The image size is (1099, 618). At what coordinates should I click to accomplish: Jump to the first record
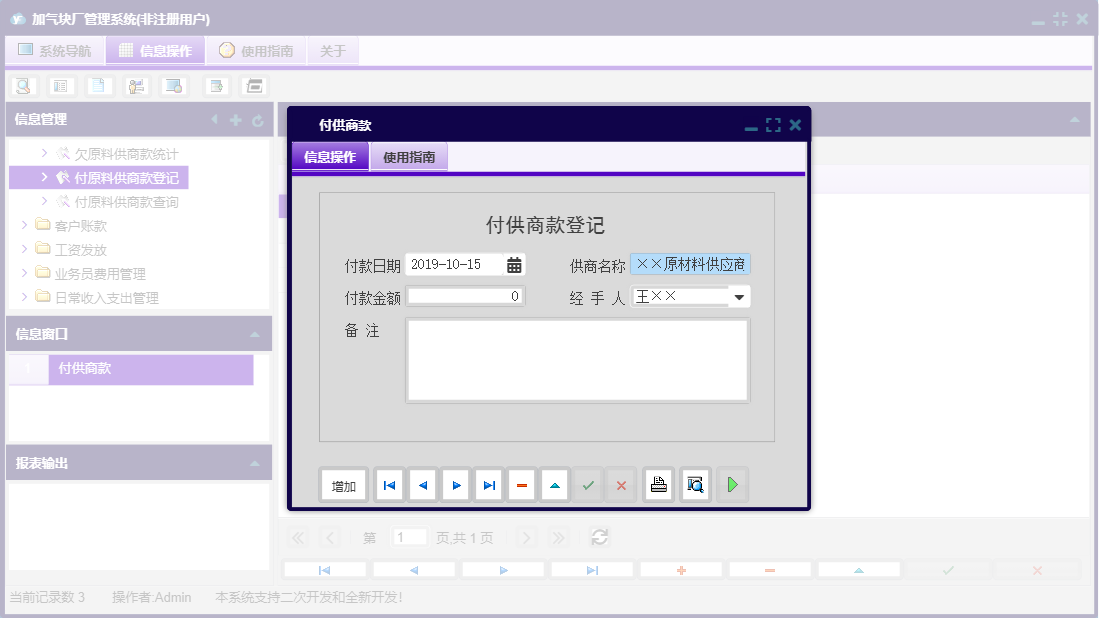[388, 484]
